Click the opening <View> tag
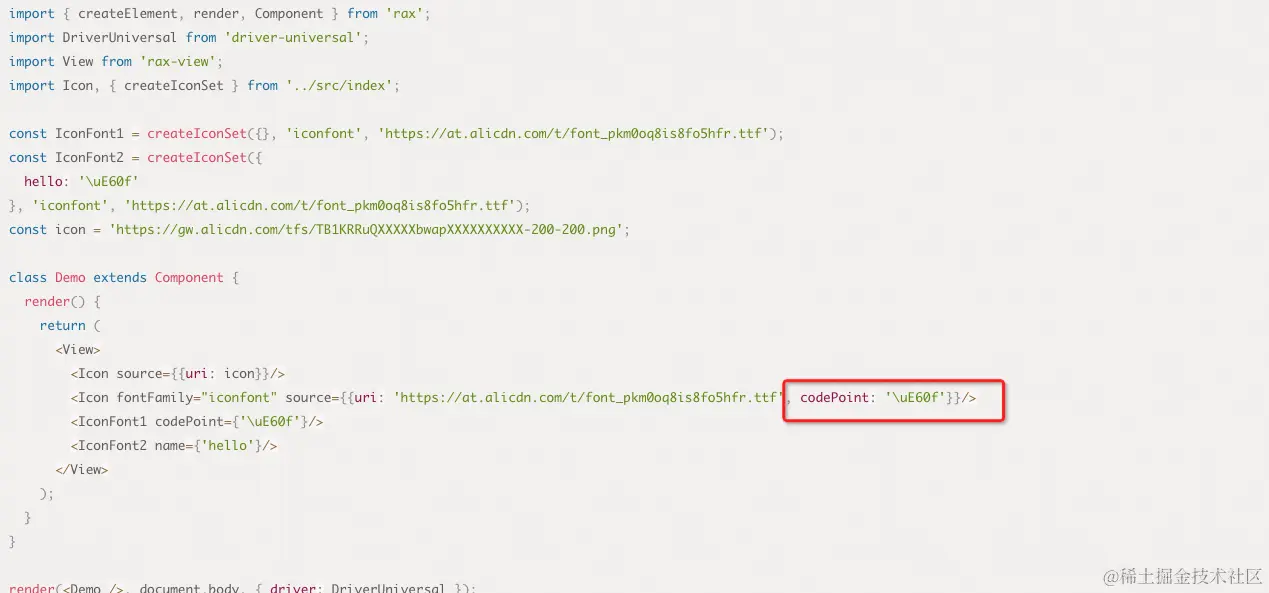Image resolution: width=1269 pixels, height=593 pixels. tap(78, 350)
